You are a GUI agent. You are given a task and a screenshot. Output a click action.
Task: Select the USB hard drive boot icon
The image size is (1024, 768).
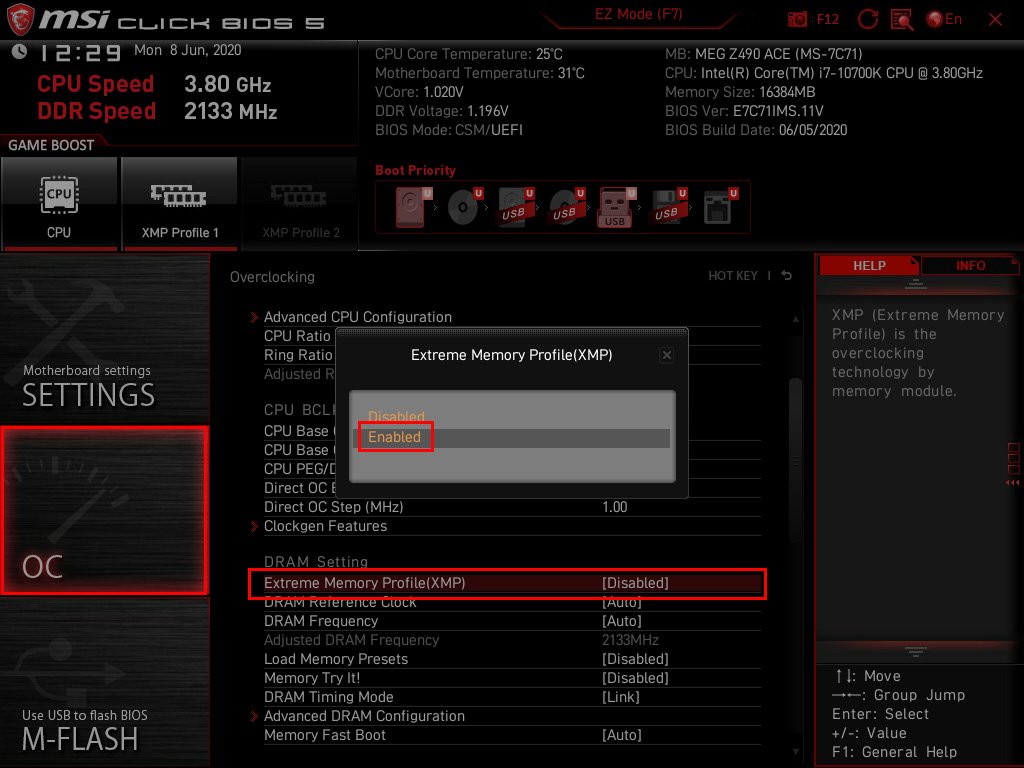[516, 207]
